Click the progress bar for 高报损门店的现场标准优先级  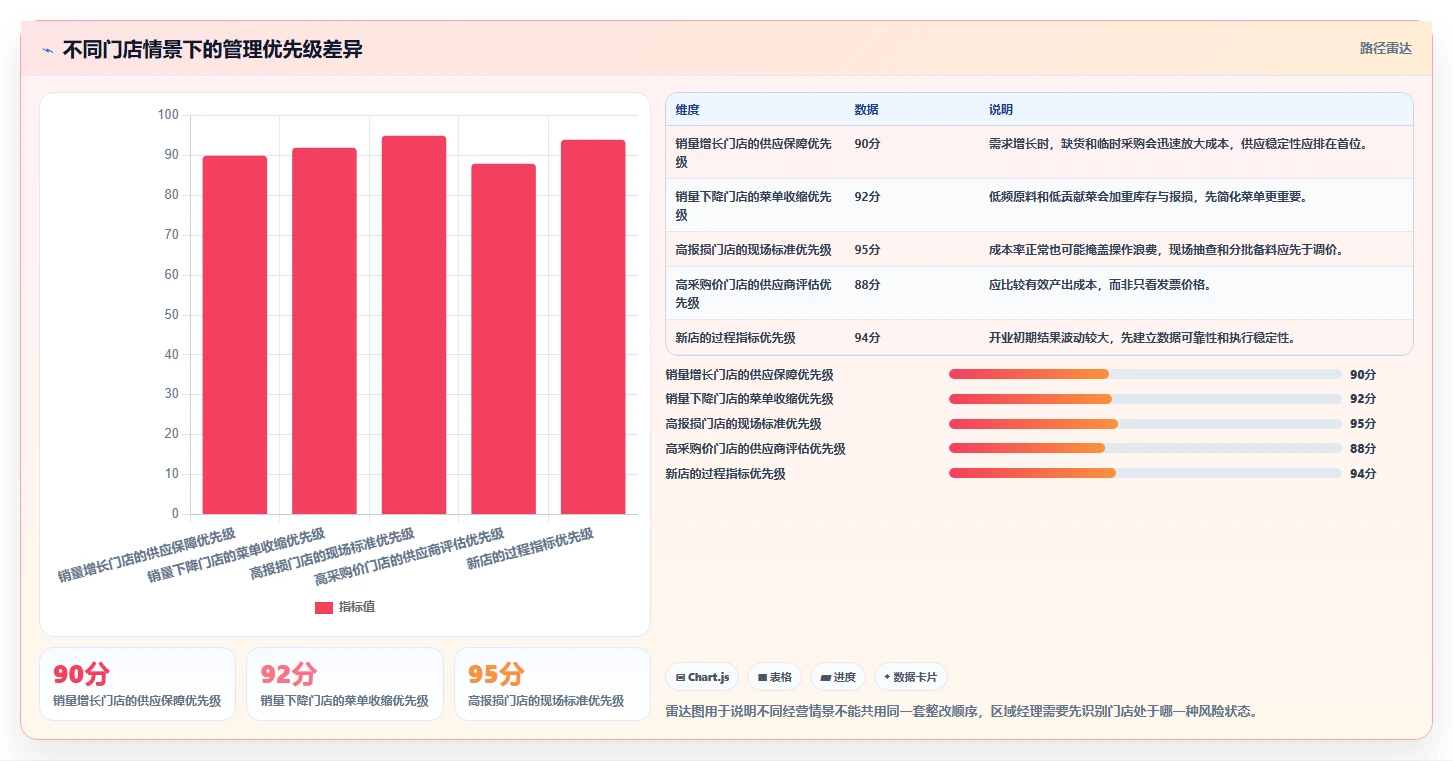(1145, 424)
